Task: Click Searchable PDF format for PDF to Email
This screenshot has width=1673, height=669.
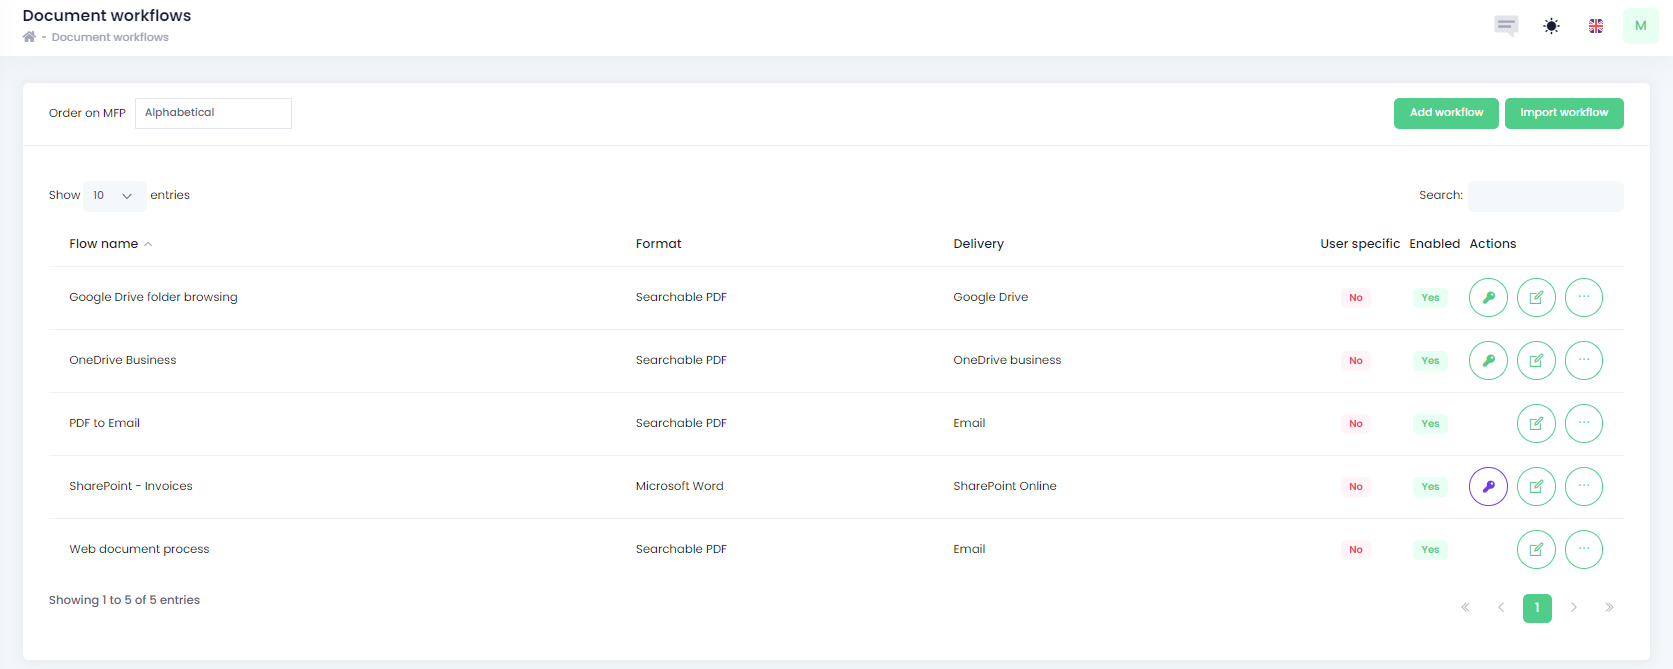Action: click(x=681, y=423)
